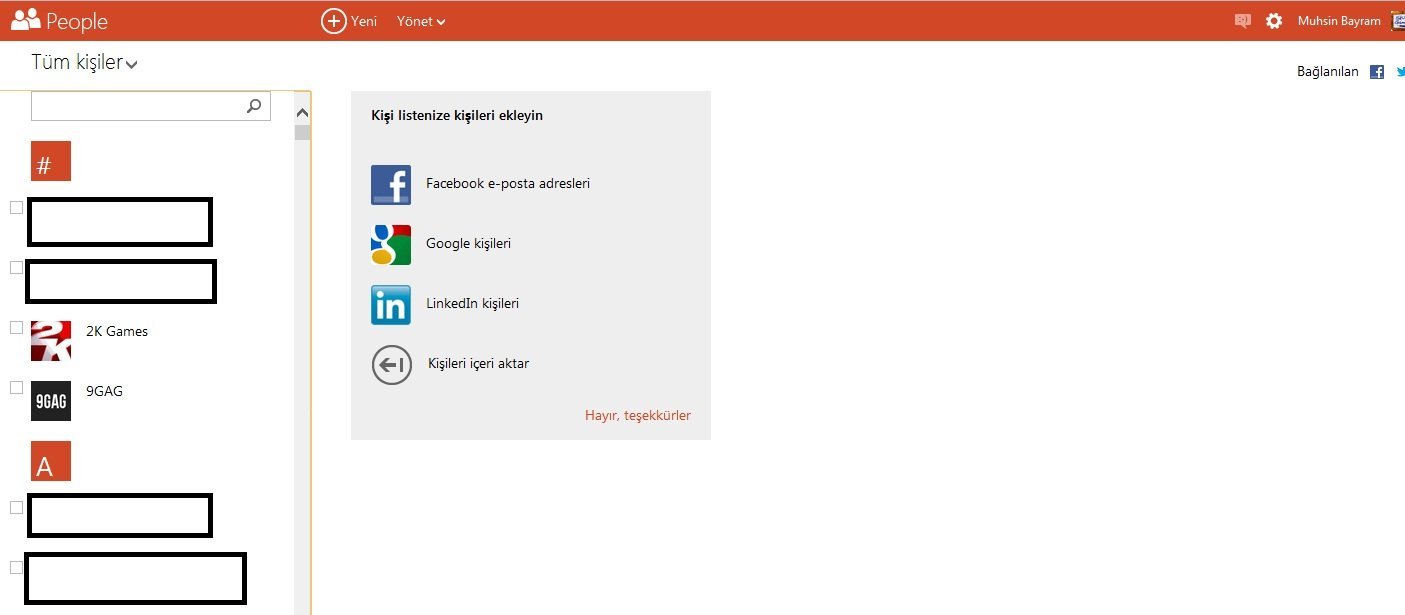
Task: Click the contact search input field
Action: click(151, 105)
